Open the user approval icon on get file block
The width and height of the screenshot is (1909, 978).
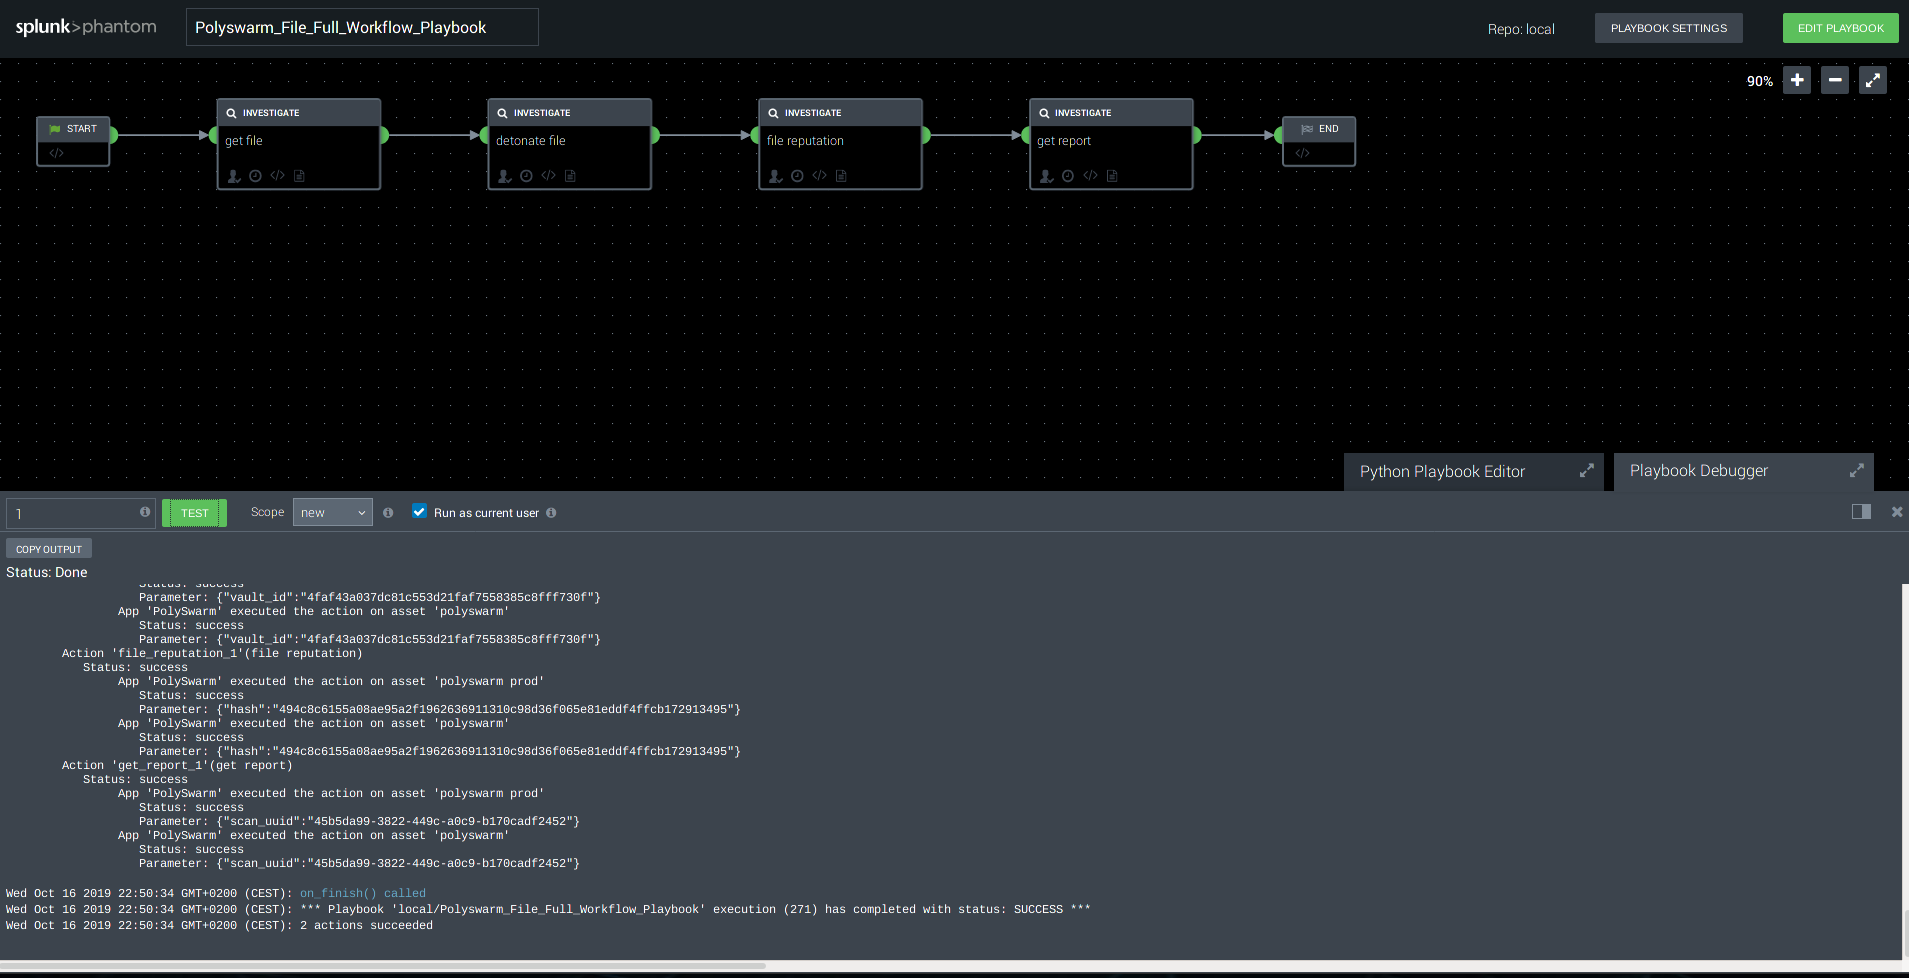pyautogui.click(x=234, y=176)
